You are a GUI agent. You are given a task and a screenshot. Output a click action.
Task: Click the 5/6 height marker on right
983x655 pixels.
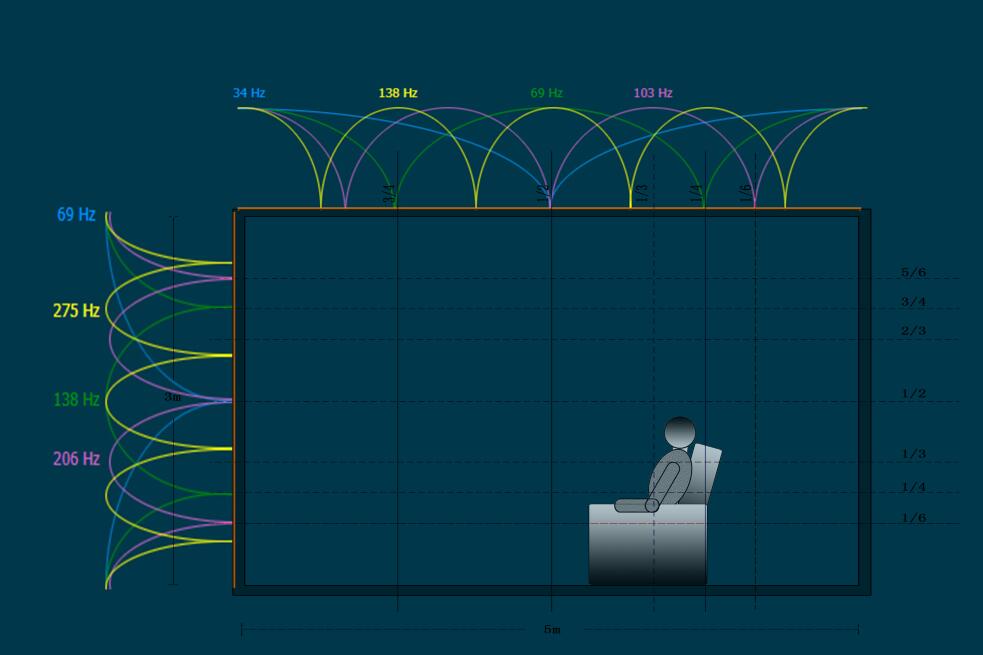913,272
